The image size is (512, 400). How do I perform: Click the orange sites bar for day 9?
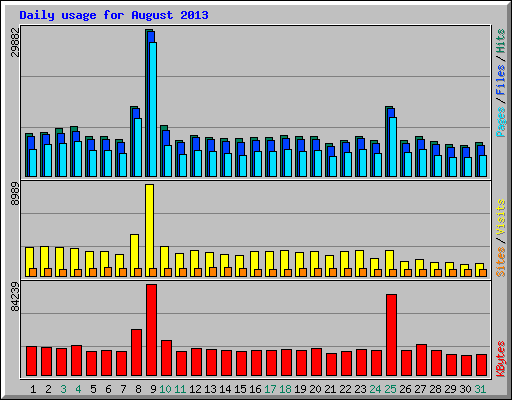coord(153,272)
